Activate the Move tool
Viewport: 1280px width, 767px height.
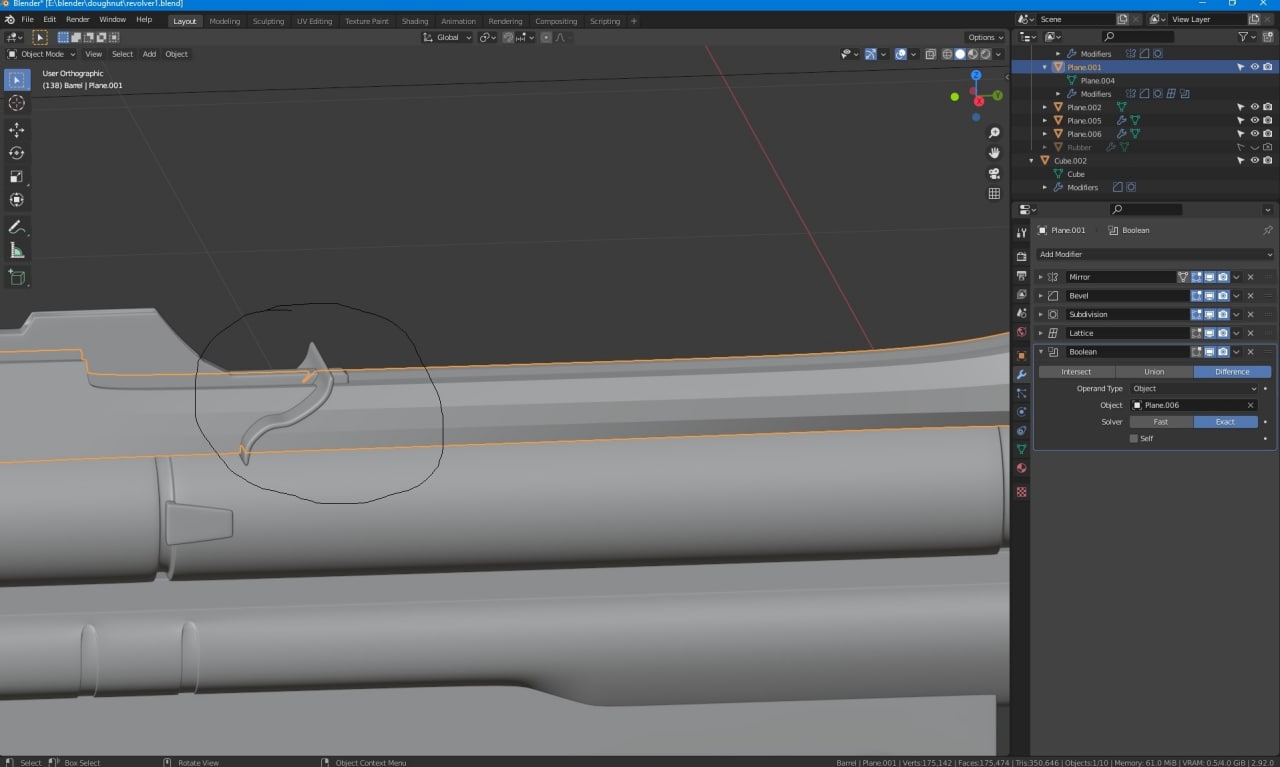17,130
